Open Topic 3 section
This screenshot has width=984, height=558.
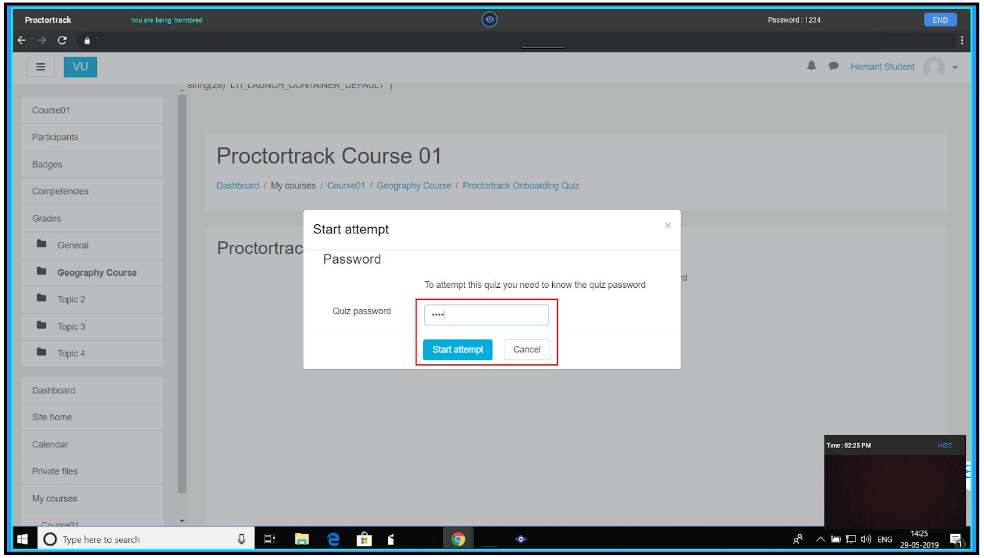point(92,326)
